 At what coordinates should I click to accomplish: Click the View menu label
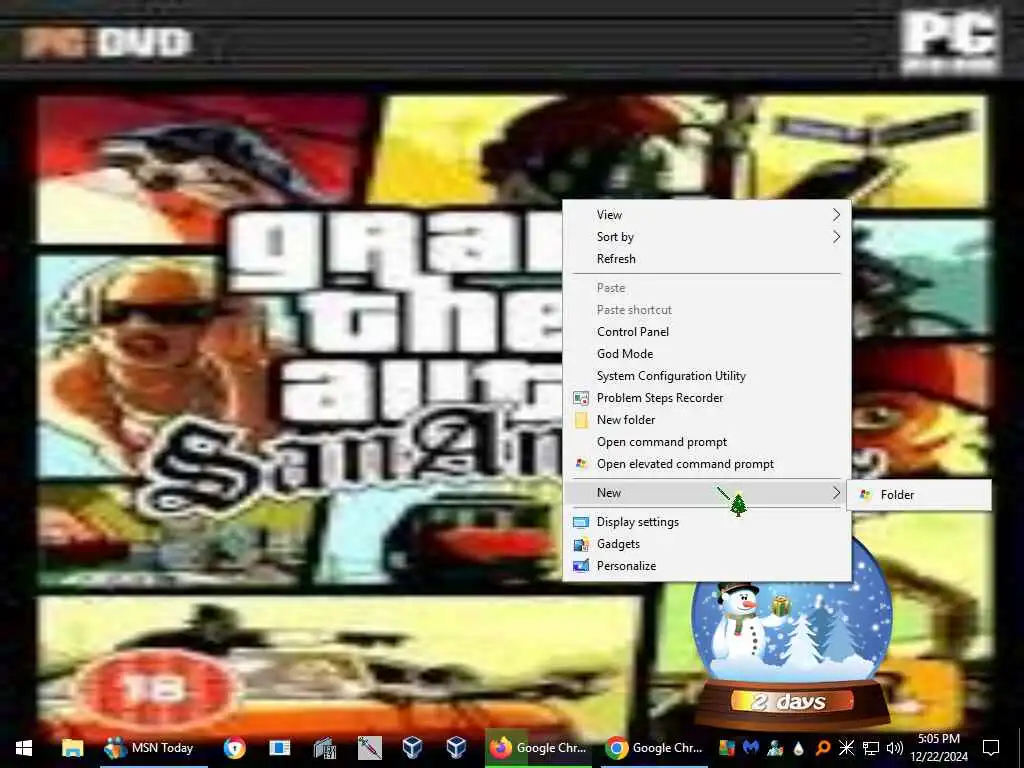point(609,214)
